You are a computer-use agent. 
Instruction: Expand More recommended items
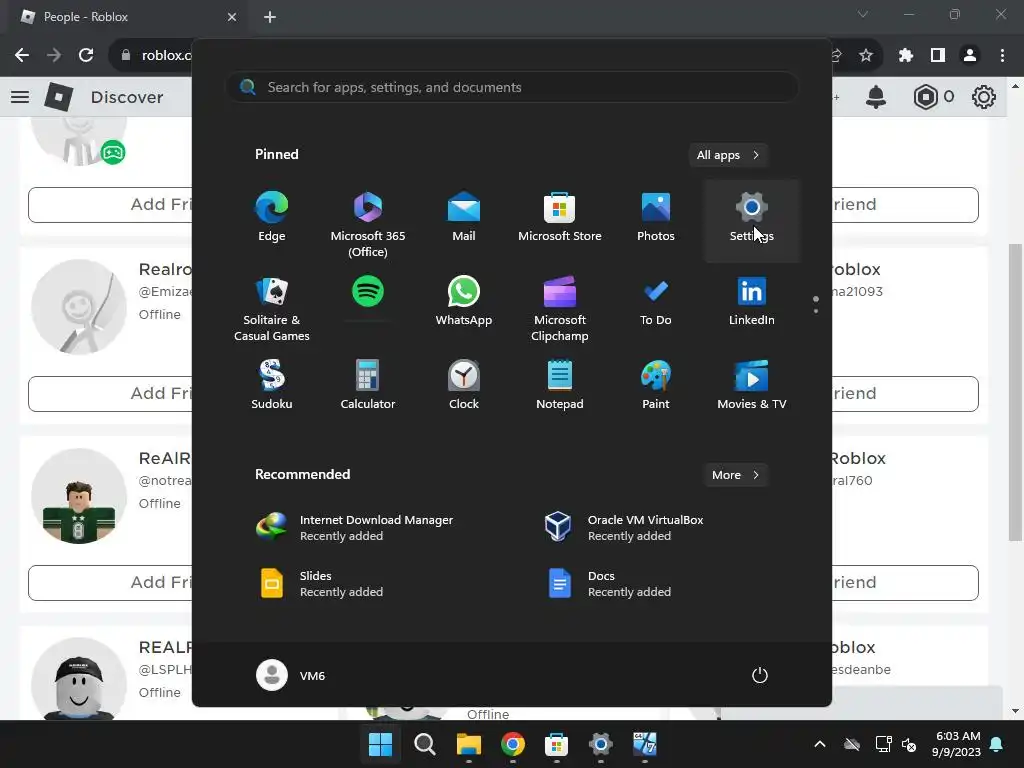coord(736,475)
